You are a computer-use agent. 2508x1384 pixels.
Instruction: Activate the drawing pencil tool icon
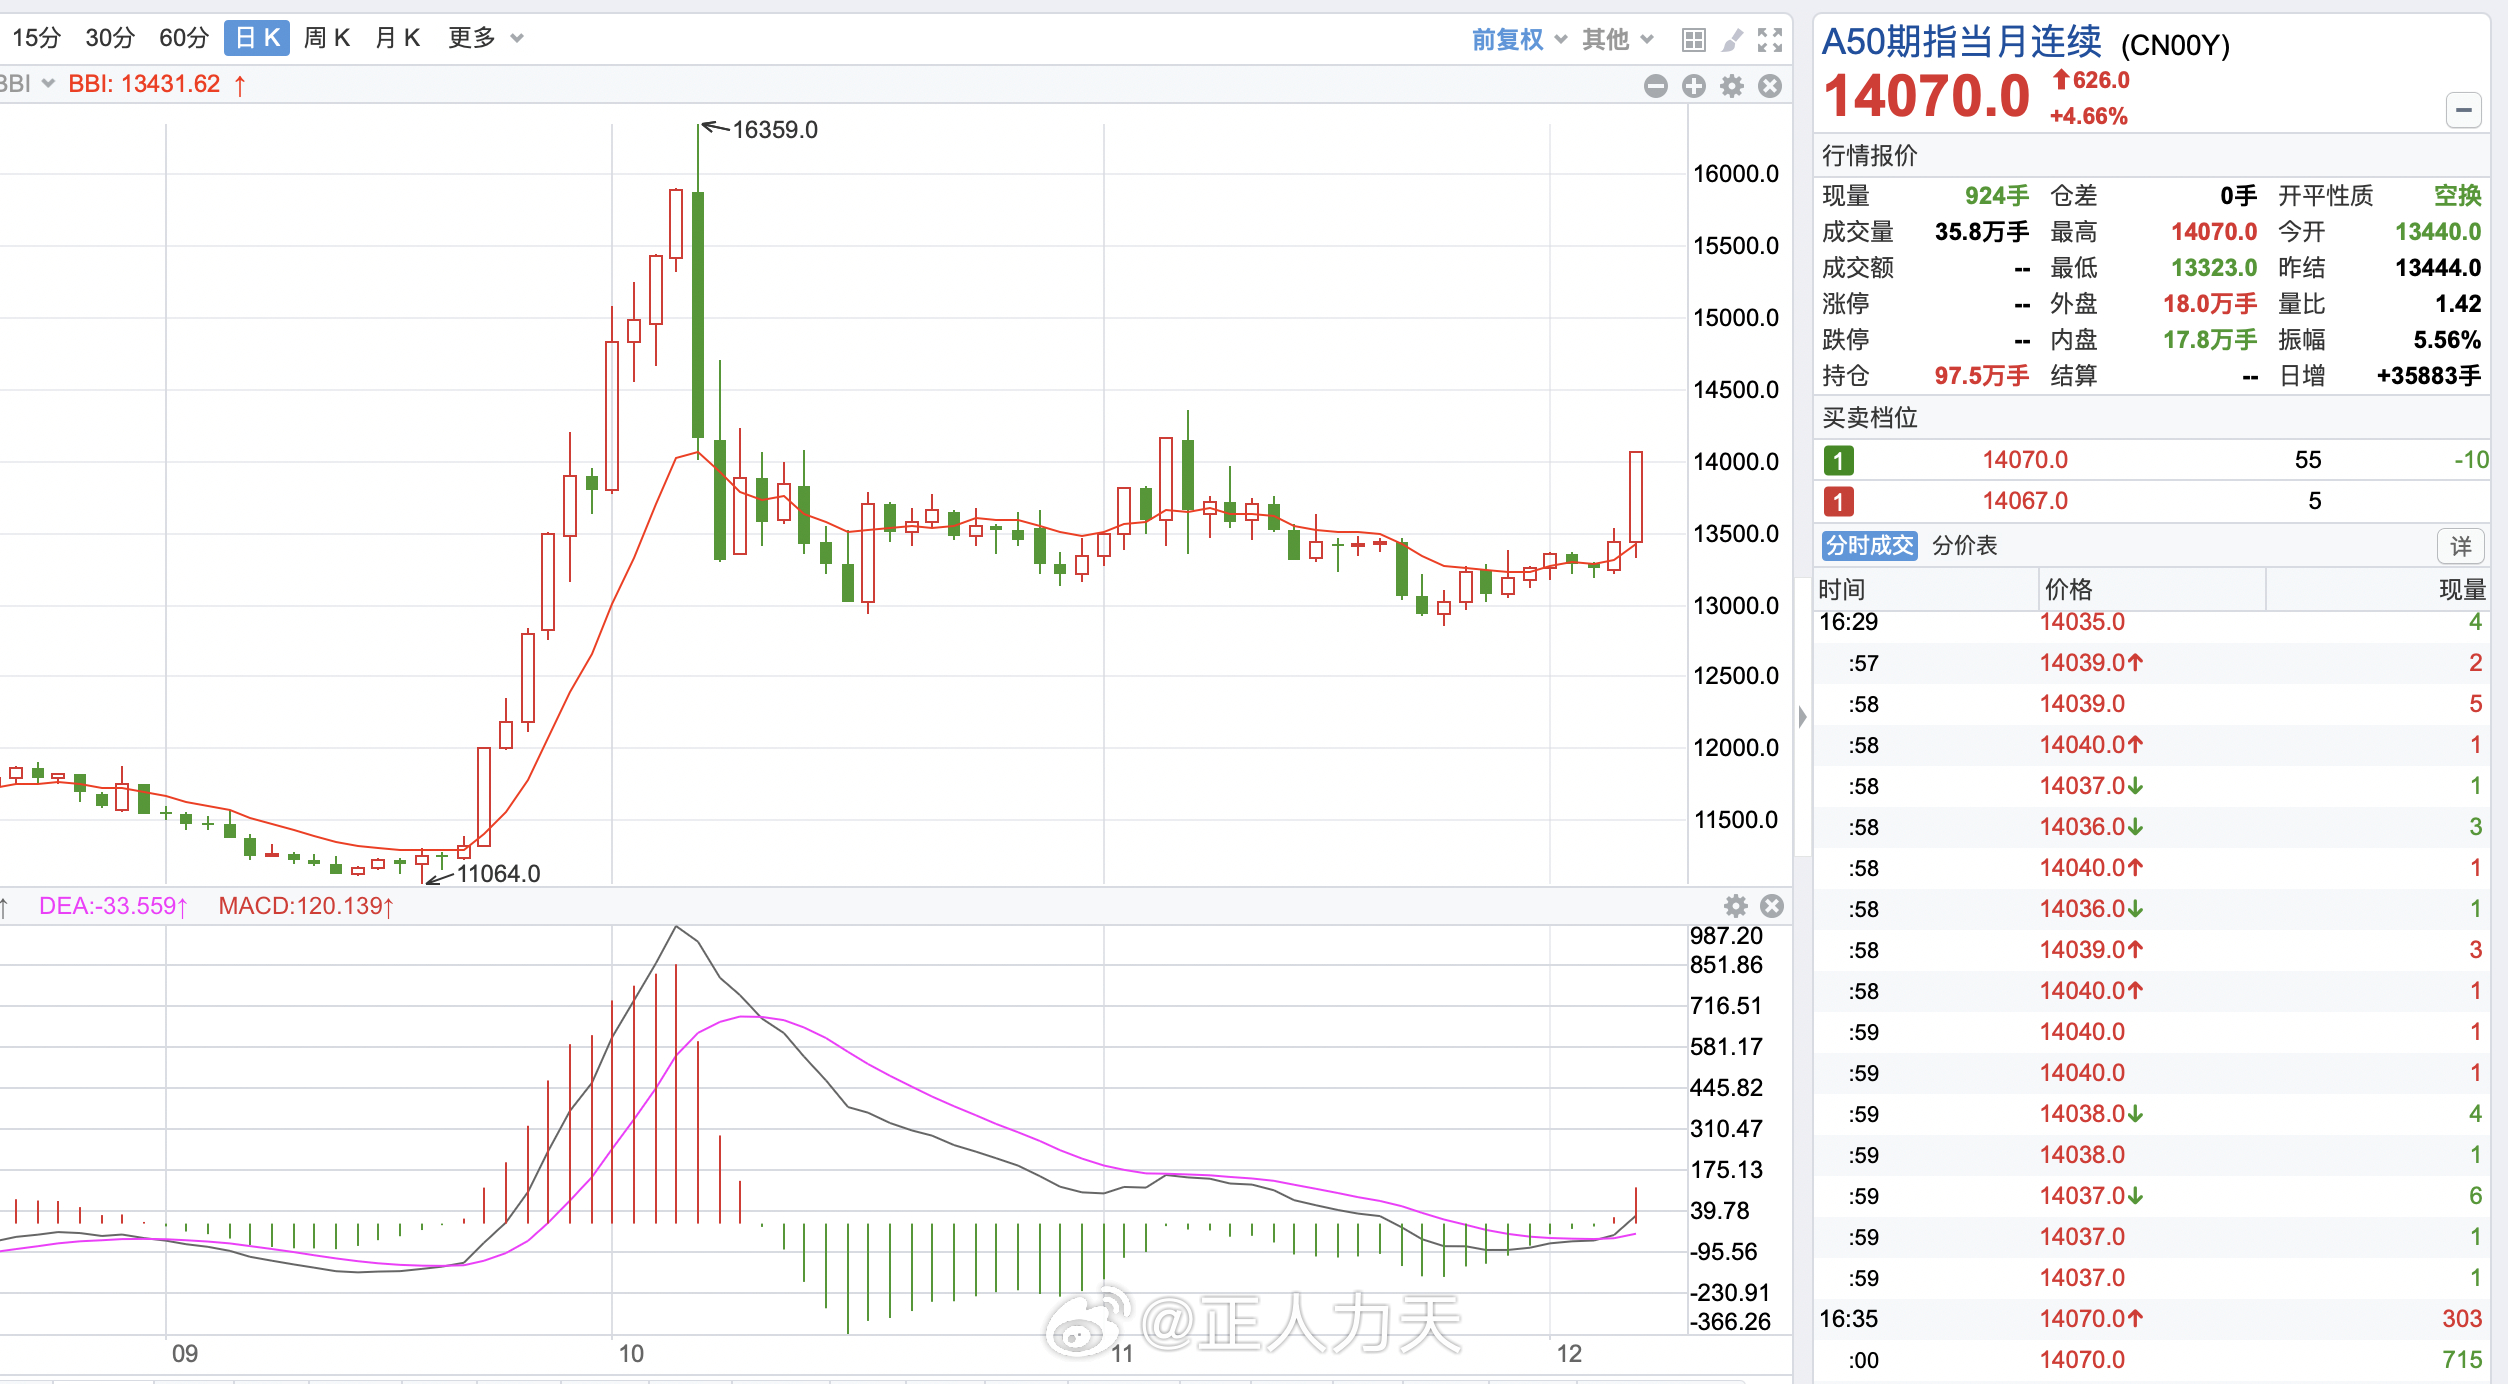pyautogui.click(x=1732, y=40)
